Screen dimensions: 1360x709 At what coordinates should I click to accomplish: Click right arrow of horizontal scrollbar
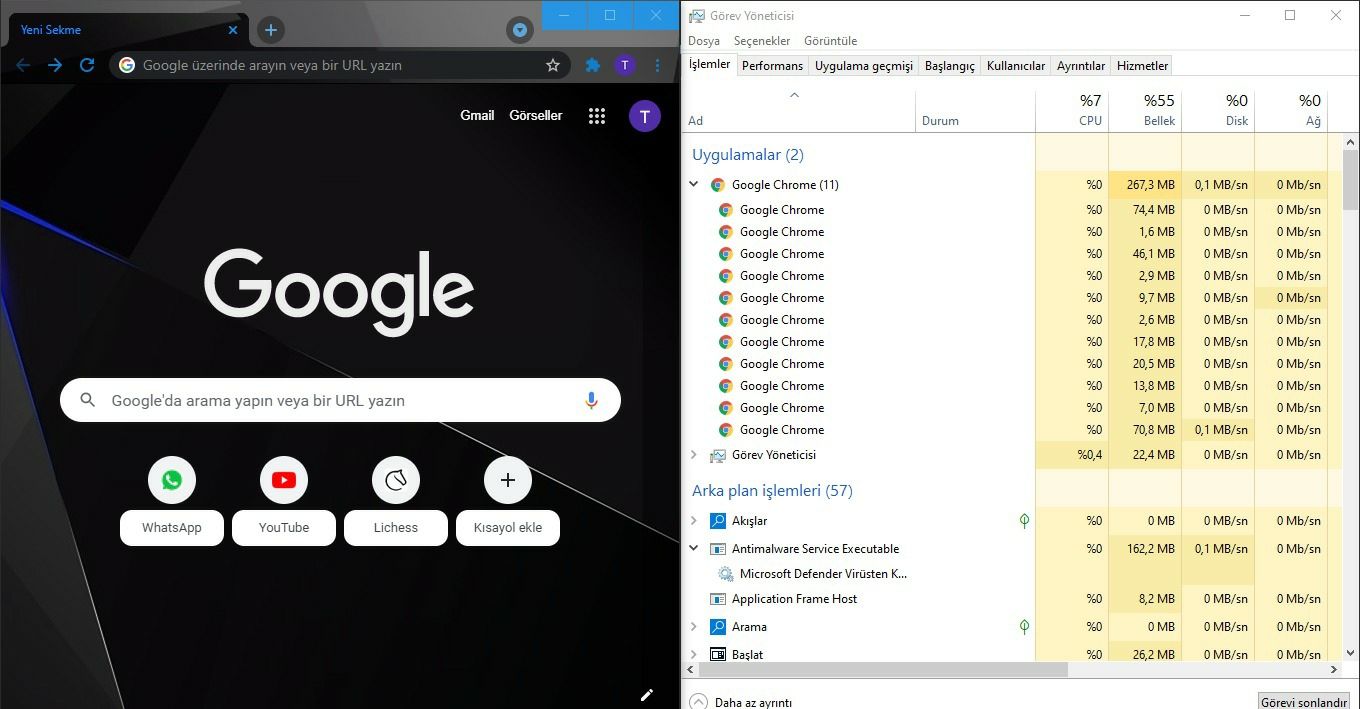coord(1335,670)
